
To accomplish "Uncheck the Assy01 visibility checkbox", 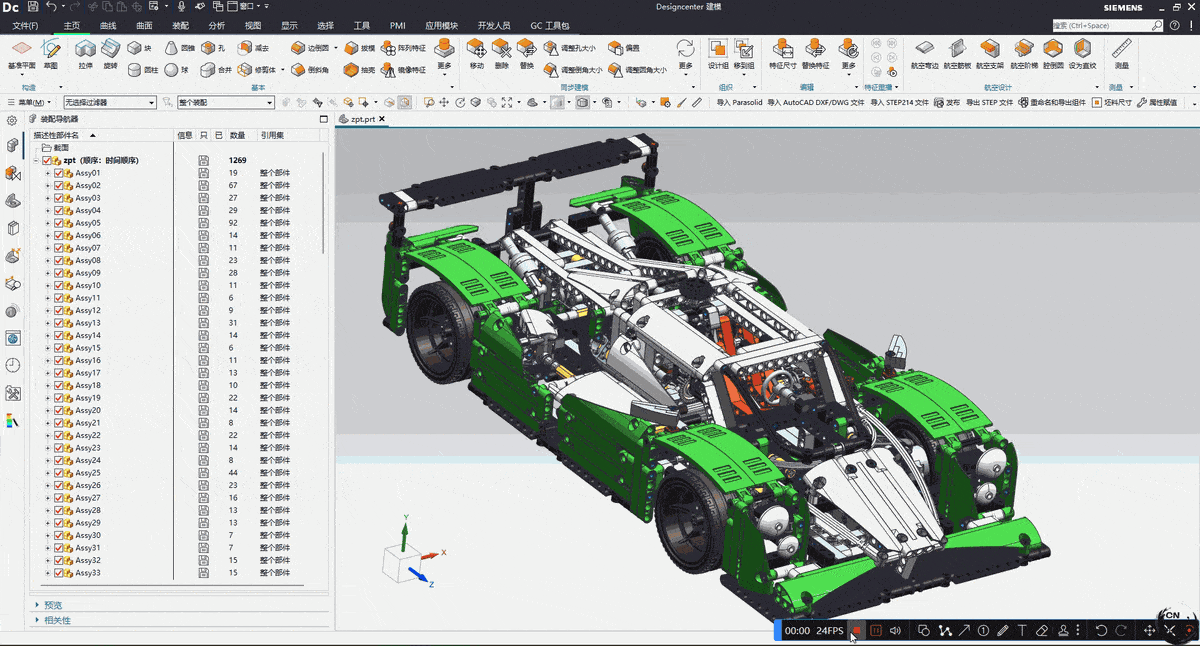I will 58,173.
